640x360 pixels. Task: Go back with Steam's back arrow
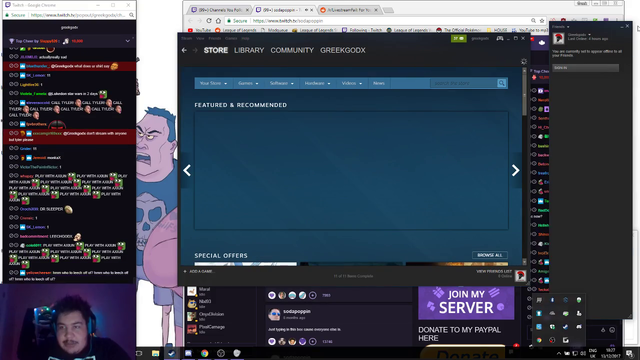click(x=184, y=50)
